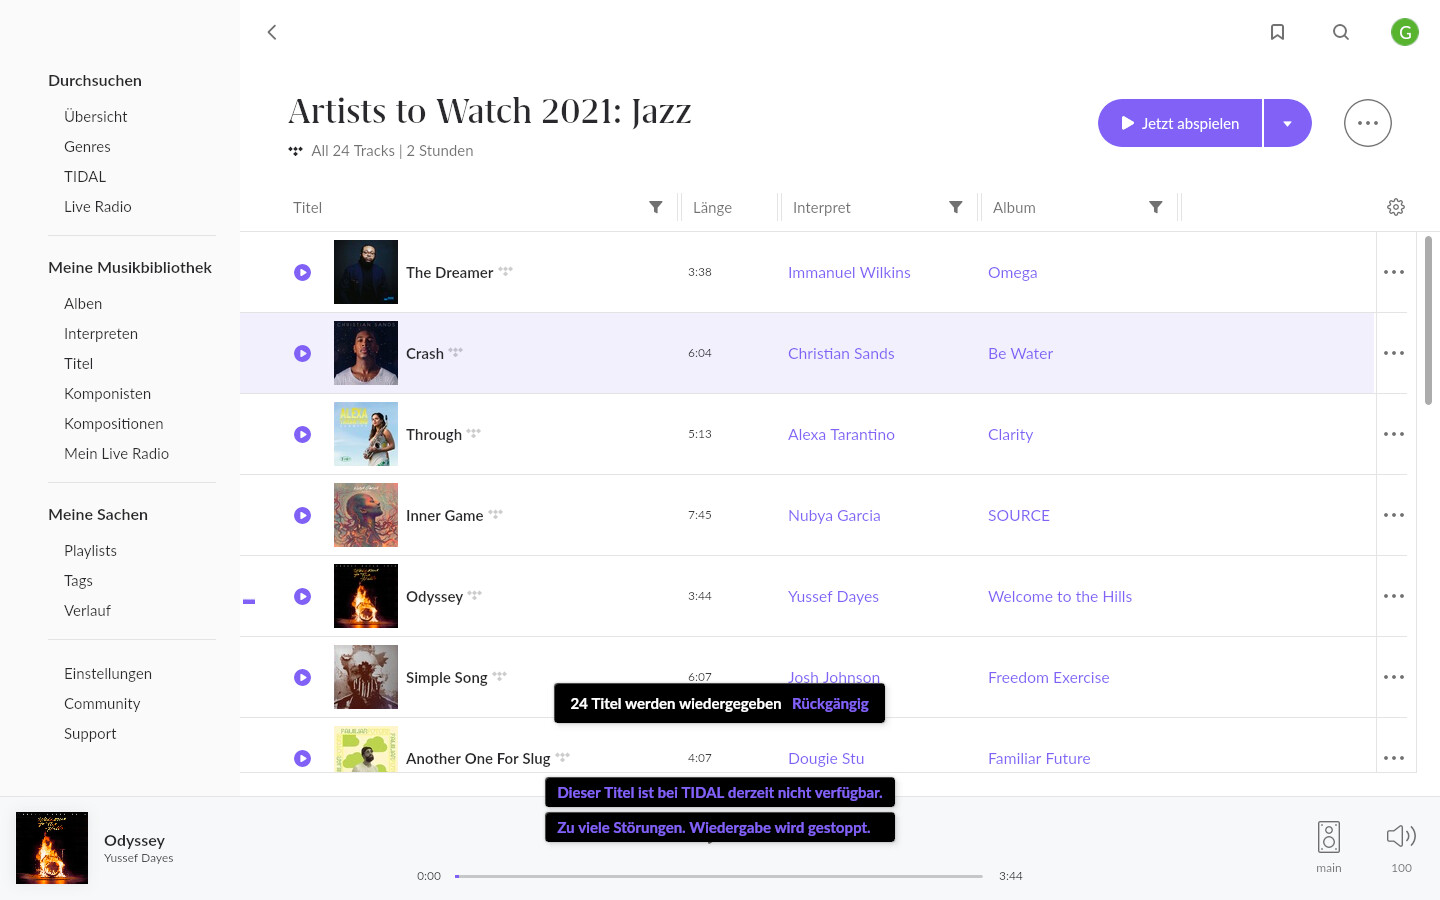Open bookmarks via the bookmark icon

1277,32
